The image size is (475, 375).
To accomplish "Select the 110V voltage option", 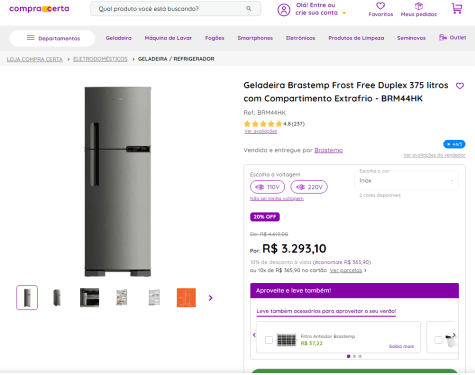I will pyautogui.click(x=267, y=187).
